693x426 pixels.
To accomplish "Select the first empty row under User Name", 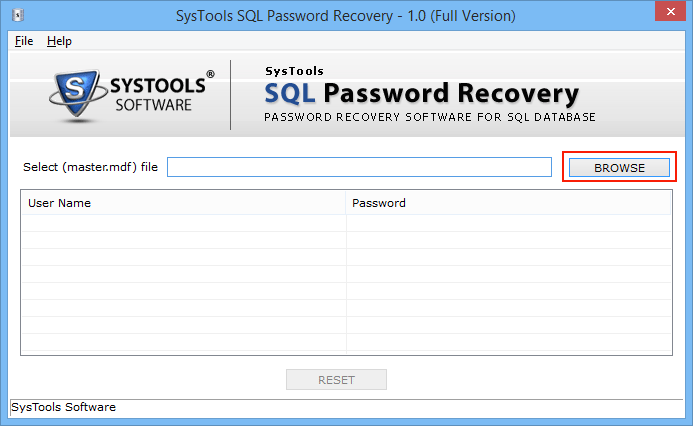I will (x=184, y=224).
